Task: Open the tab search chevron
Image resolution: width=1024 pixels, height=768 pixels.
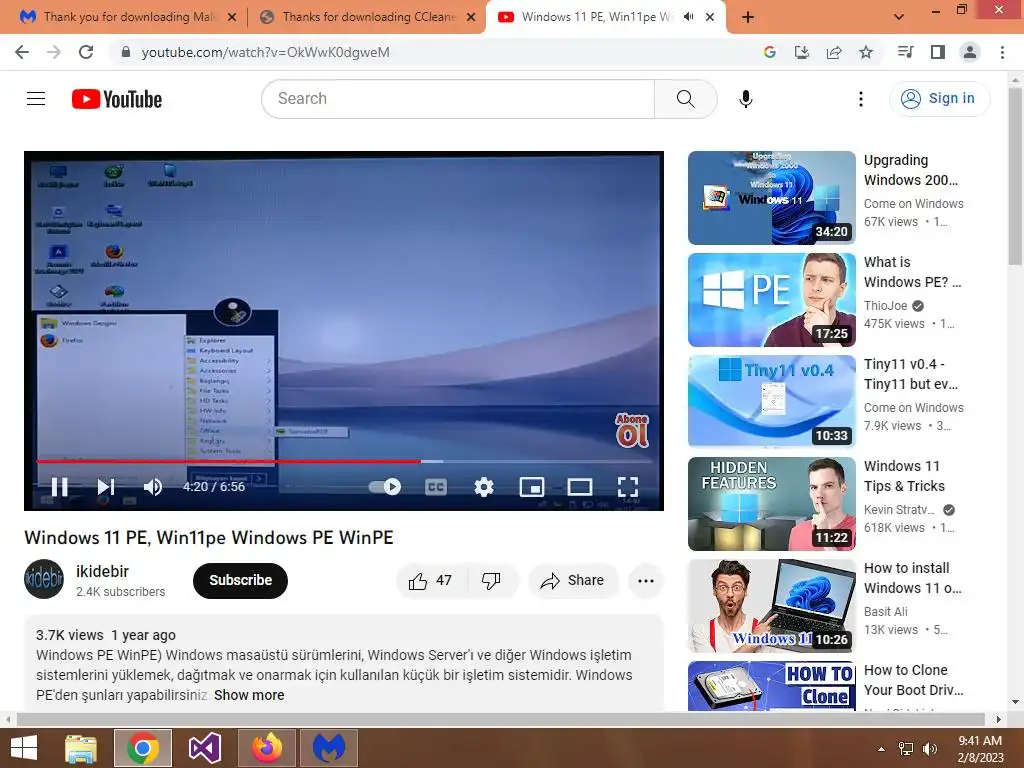Action: [899, 17]
